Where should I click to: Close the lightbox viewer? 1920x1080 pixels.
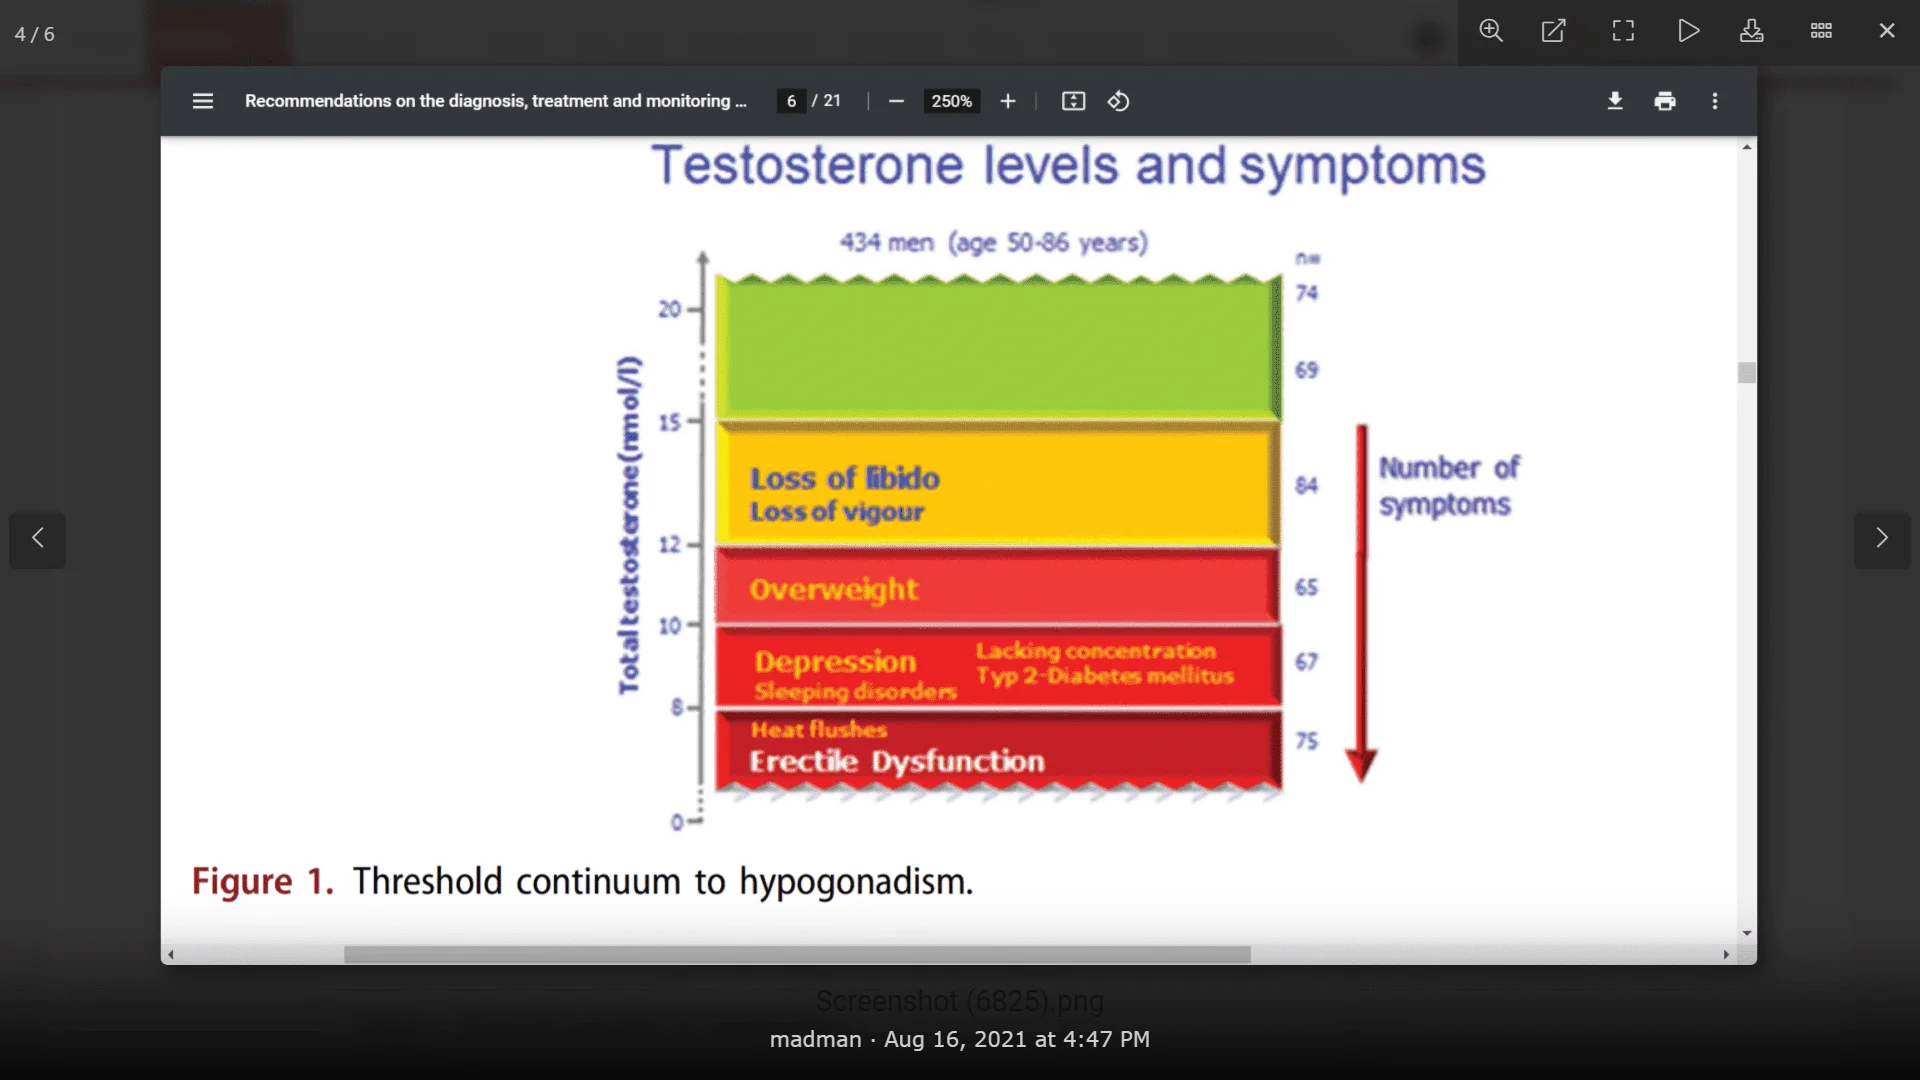pos(1887,31)
